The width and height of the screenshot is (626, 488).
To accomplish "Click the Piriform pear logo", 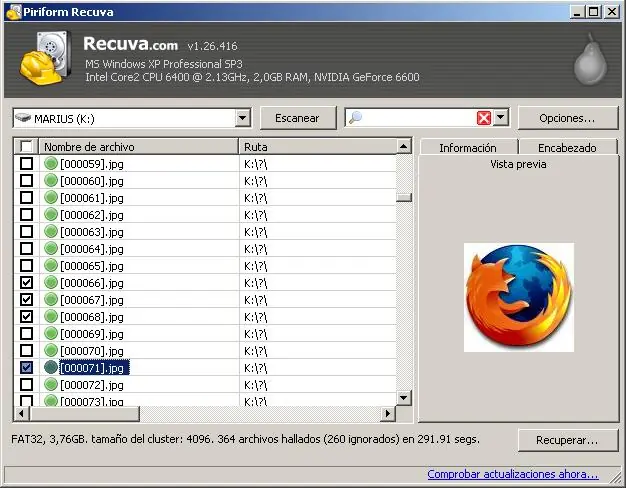I will pyautogui.click(x=590, y=60).
